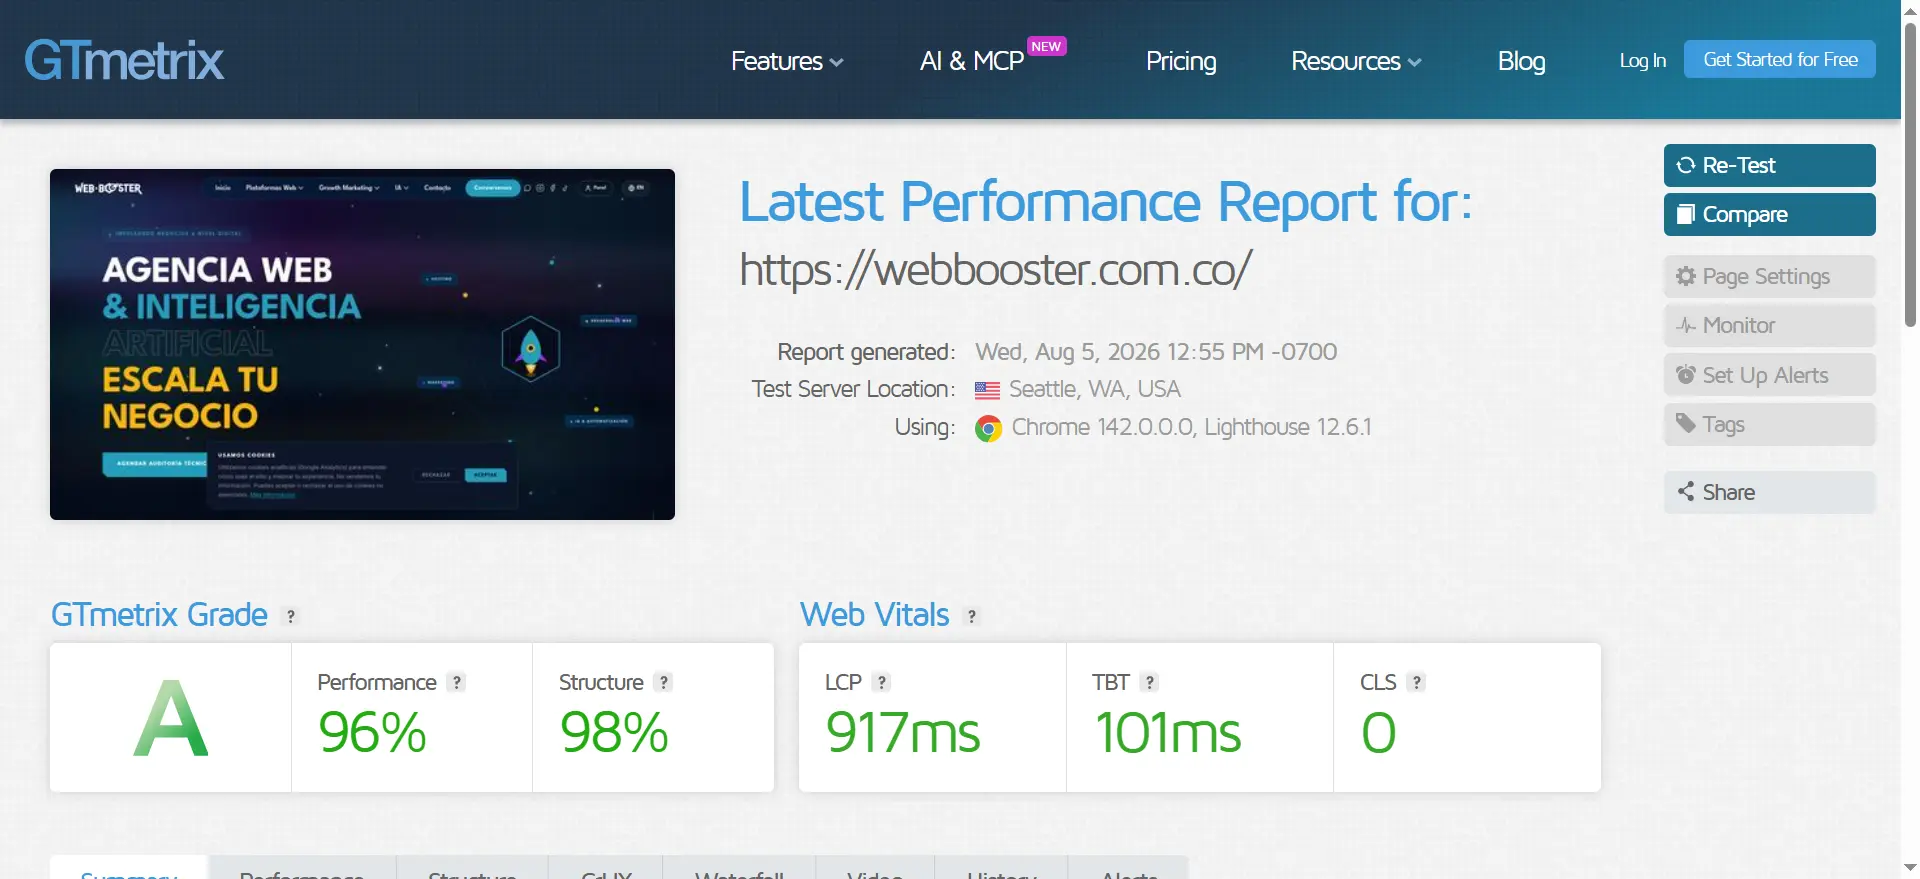The image size is (1920, 879).
Task: Click the scrollbar down arrow
Action: (1910, 868)
